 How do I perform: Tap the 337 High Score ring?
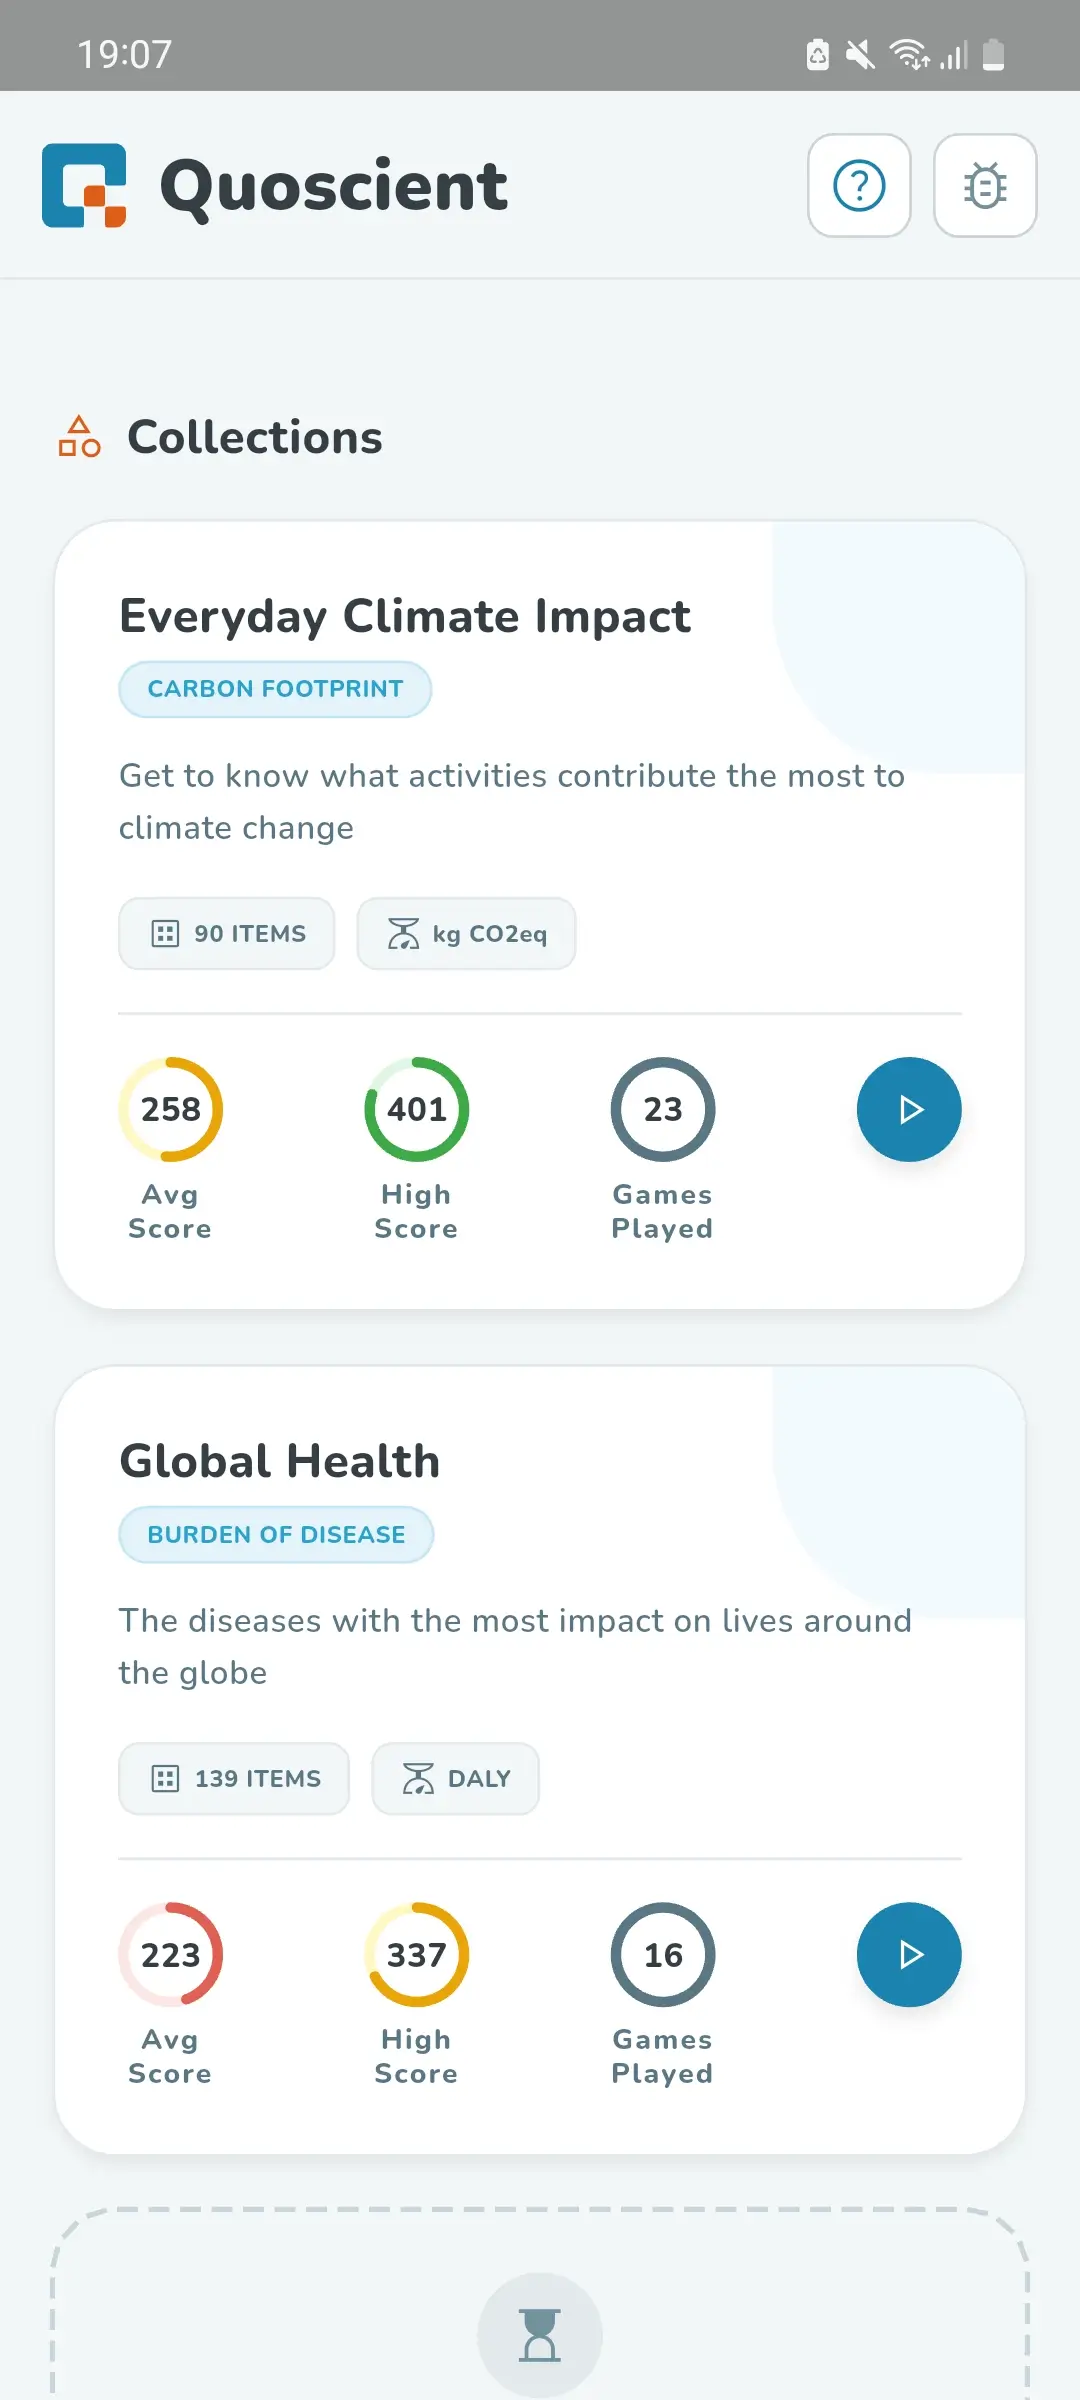[417, 1954]
